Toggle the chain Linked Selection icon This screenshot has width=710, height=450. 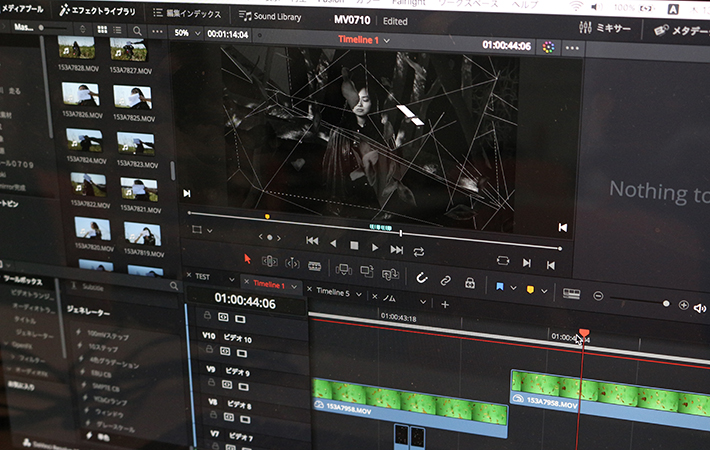(x=446, y=282)
